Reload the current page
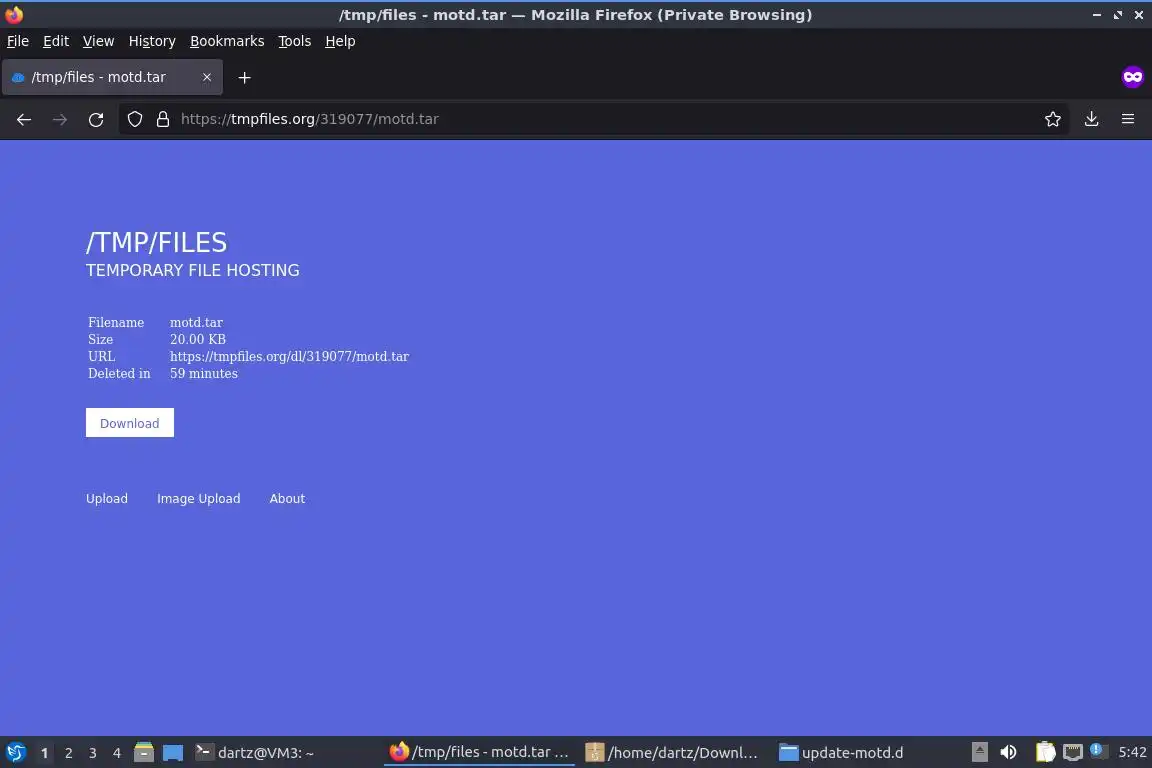The height and width of the screenshot is (768, 1152). coord(96,119)
